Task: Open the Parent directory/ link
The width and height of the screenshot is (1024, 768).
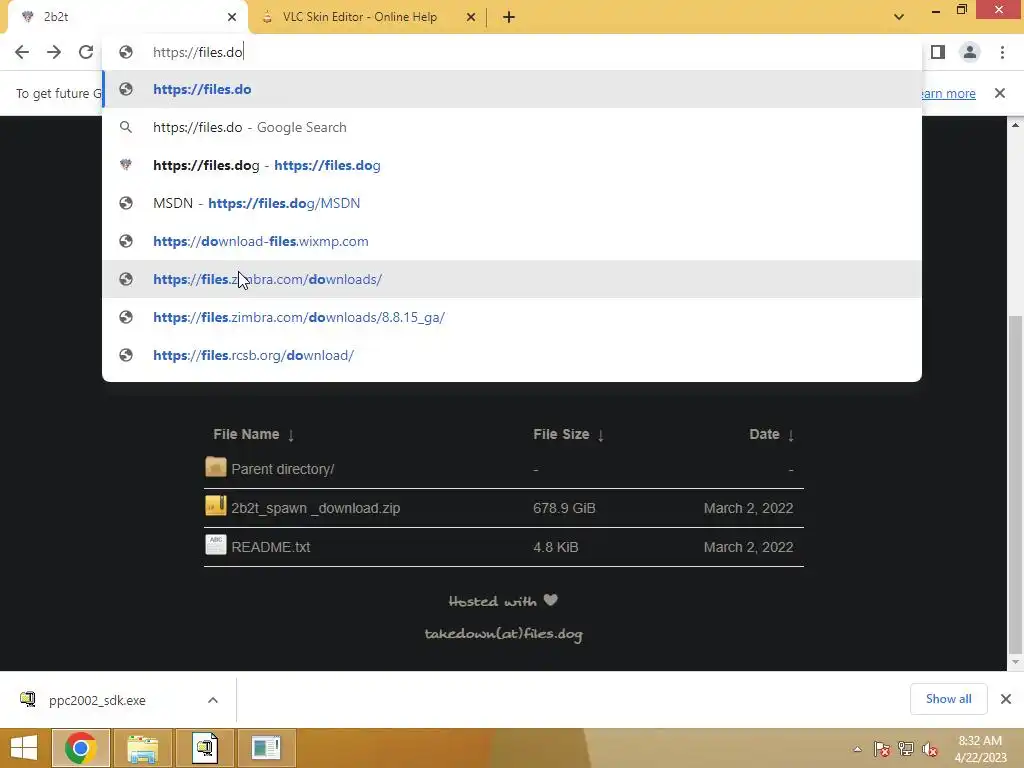Action: 283,469
